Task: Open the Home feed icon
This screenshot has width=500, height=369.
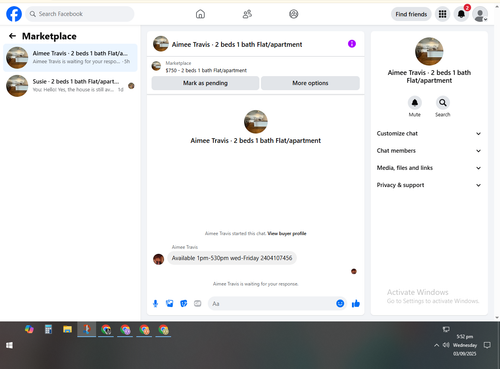Action: [x=200, y=14]
